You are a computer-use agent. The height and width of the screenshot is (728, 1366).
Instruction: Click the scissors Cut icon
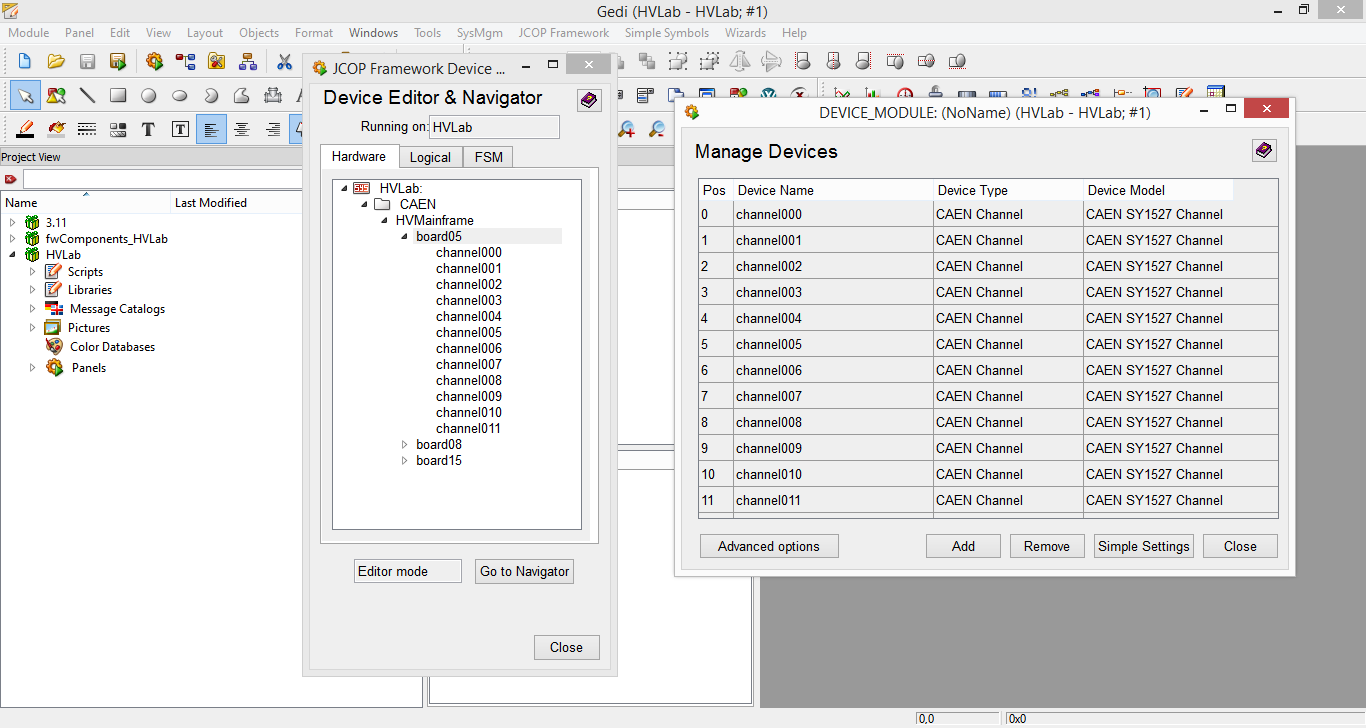pos(284,62)
